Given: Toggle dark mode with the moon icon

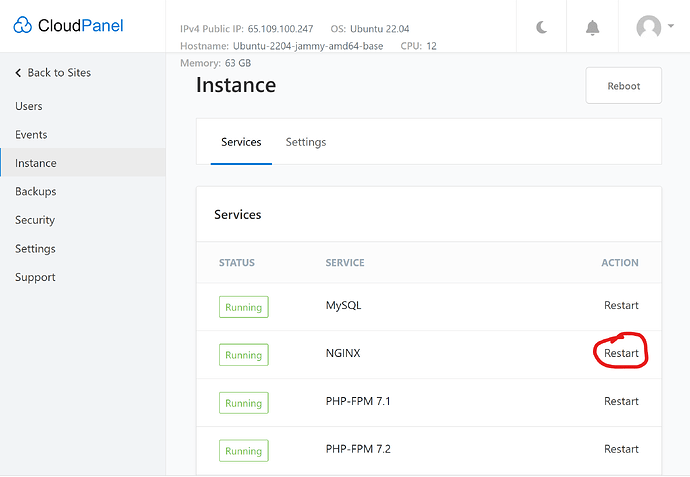Looking at the screenshot, I should (542, 27).
